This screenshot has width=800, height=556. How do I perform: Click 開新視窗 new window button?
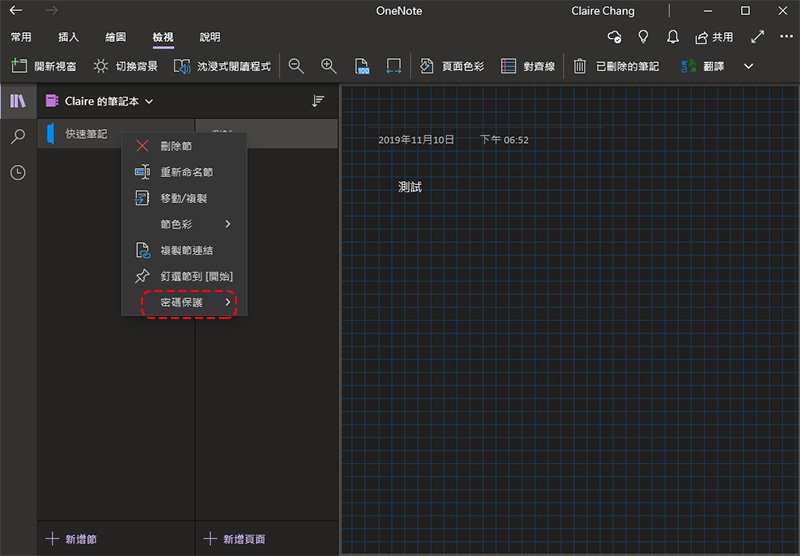[x=44, y=66]
